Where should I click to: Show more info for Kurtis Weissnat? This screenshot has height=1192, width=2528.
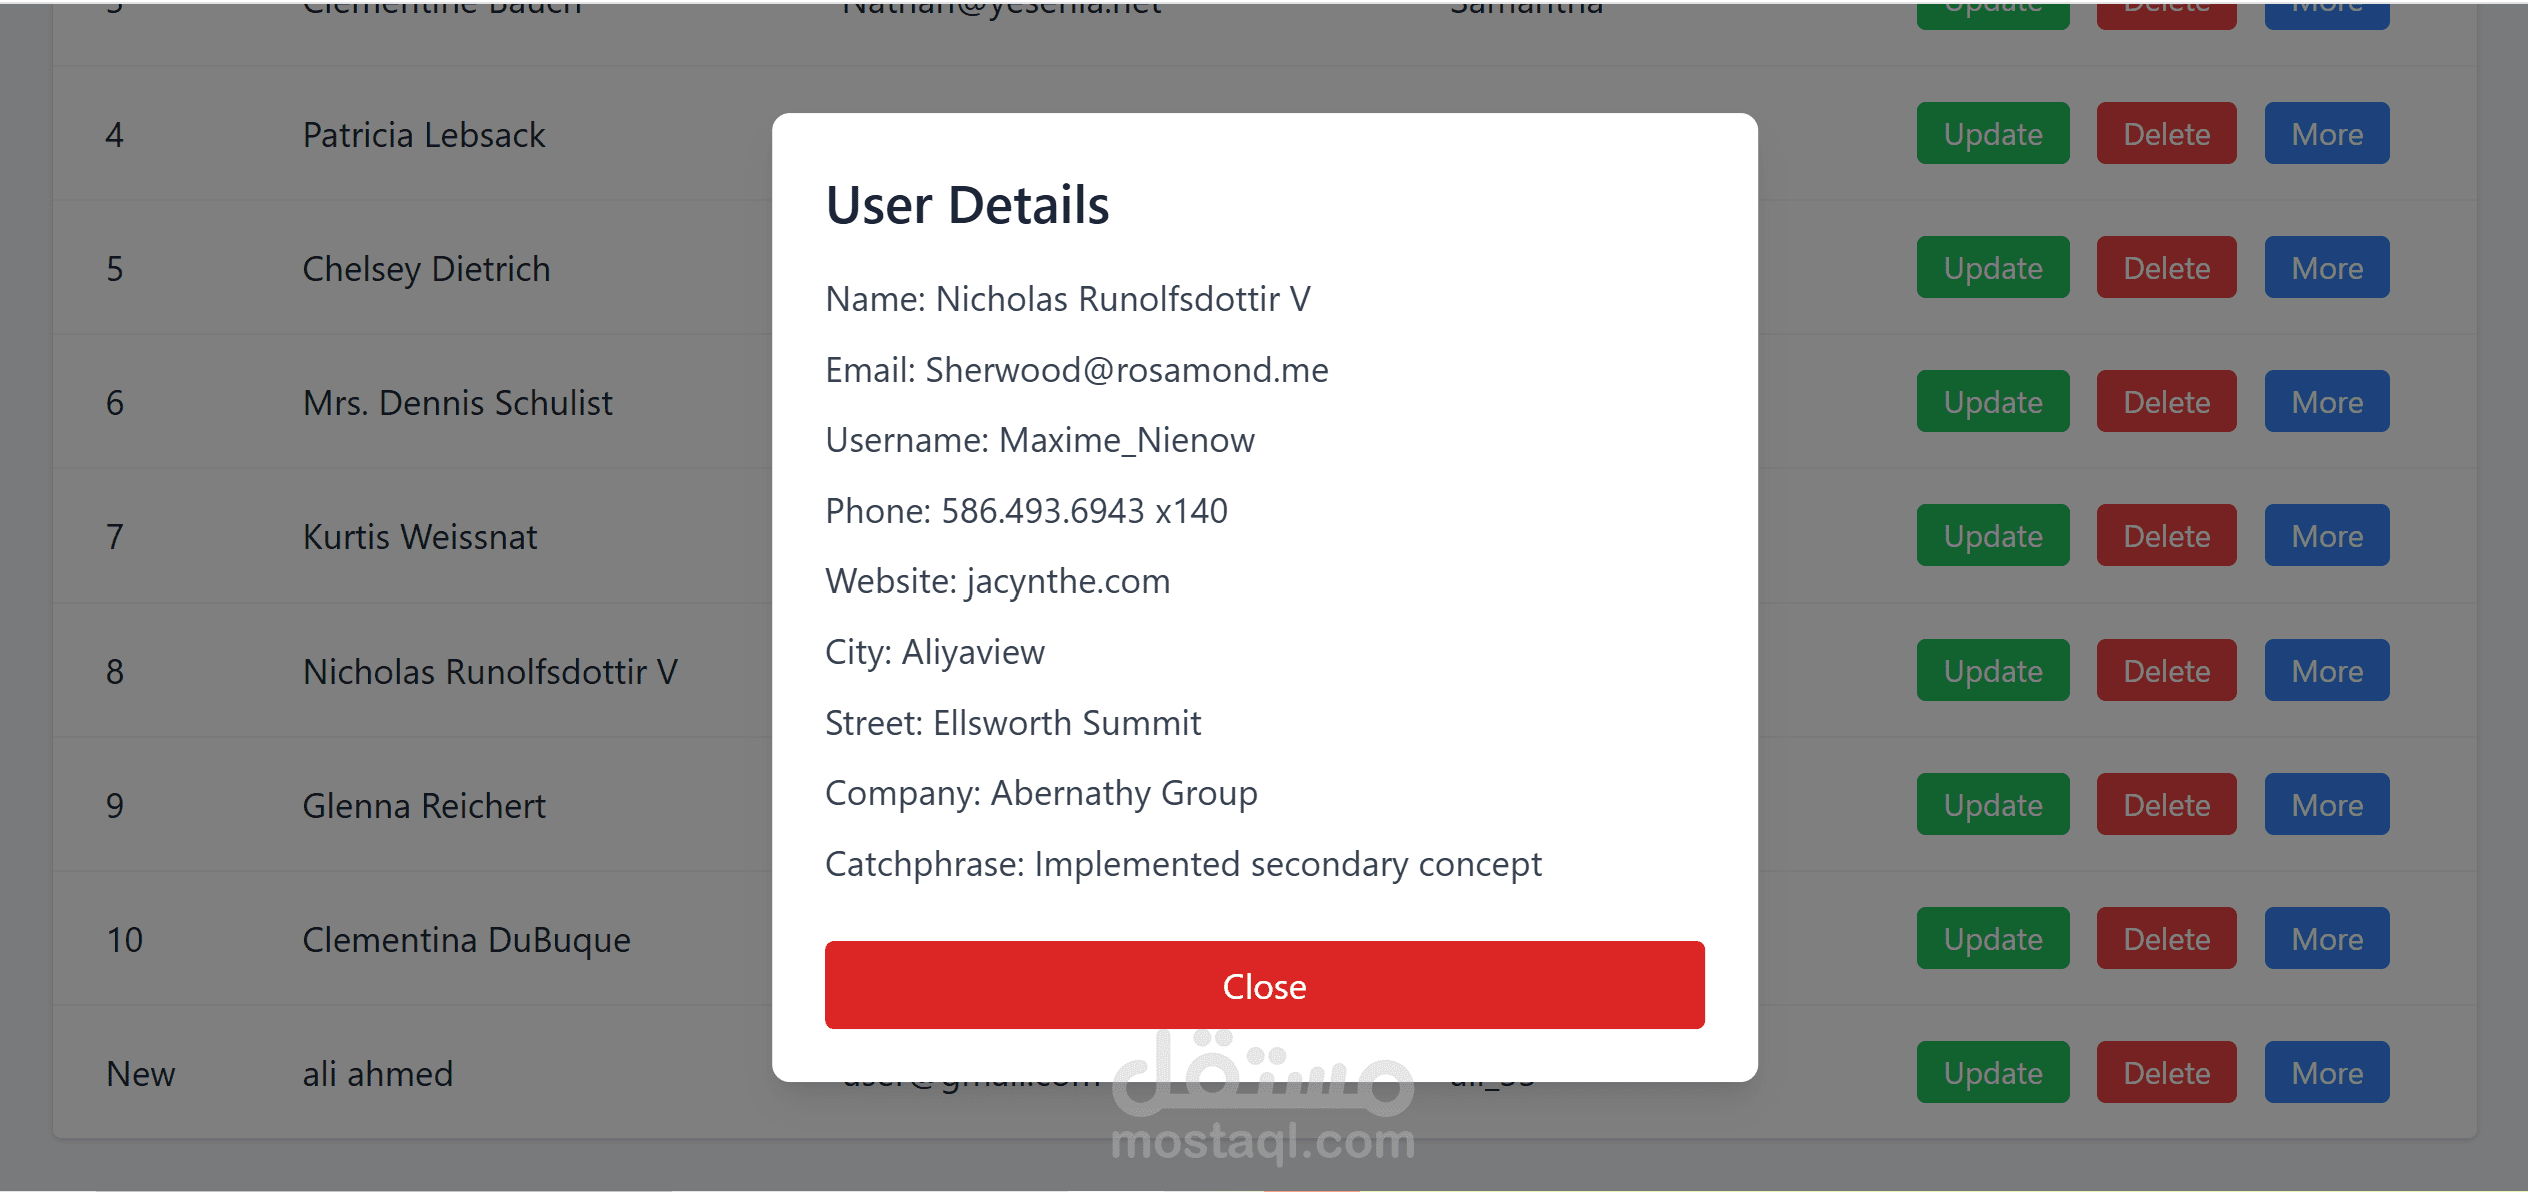[x=2326, y=535]
